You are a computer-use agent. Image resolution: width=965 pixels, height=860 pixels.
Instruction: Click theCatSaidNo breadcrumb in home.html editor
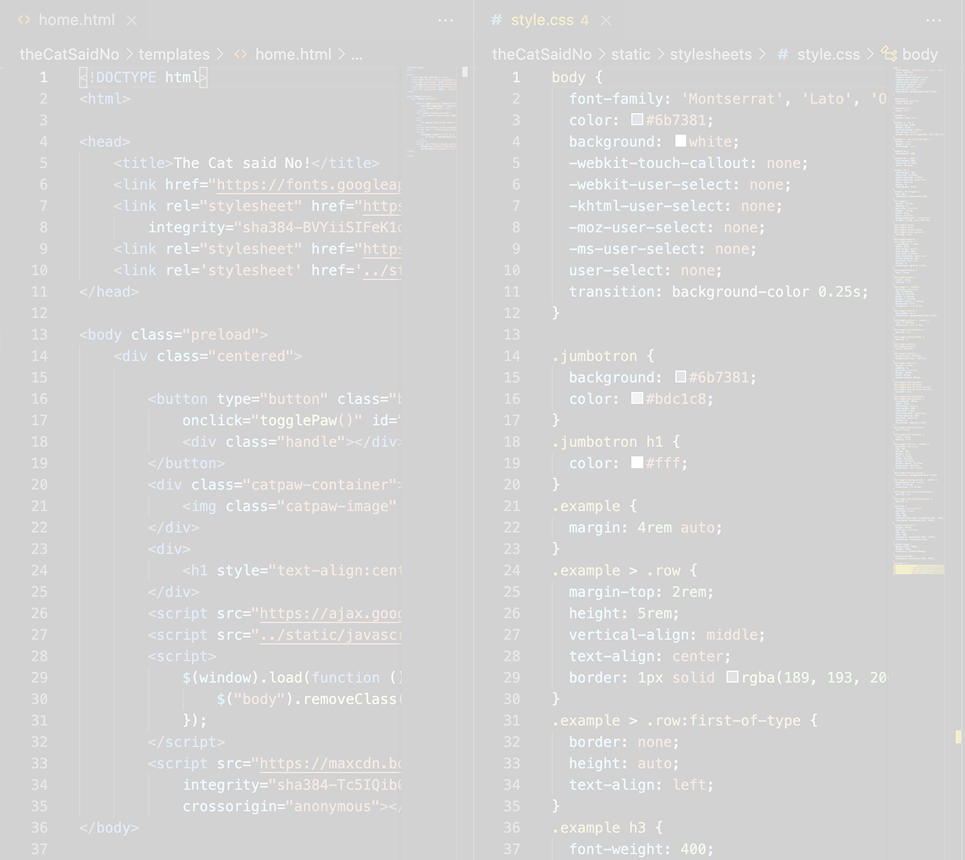[70, 54]
